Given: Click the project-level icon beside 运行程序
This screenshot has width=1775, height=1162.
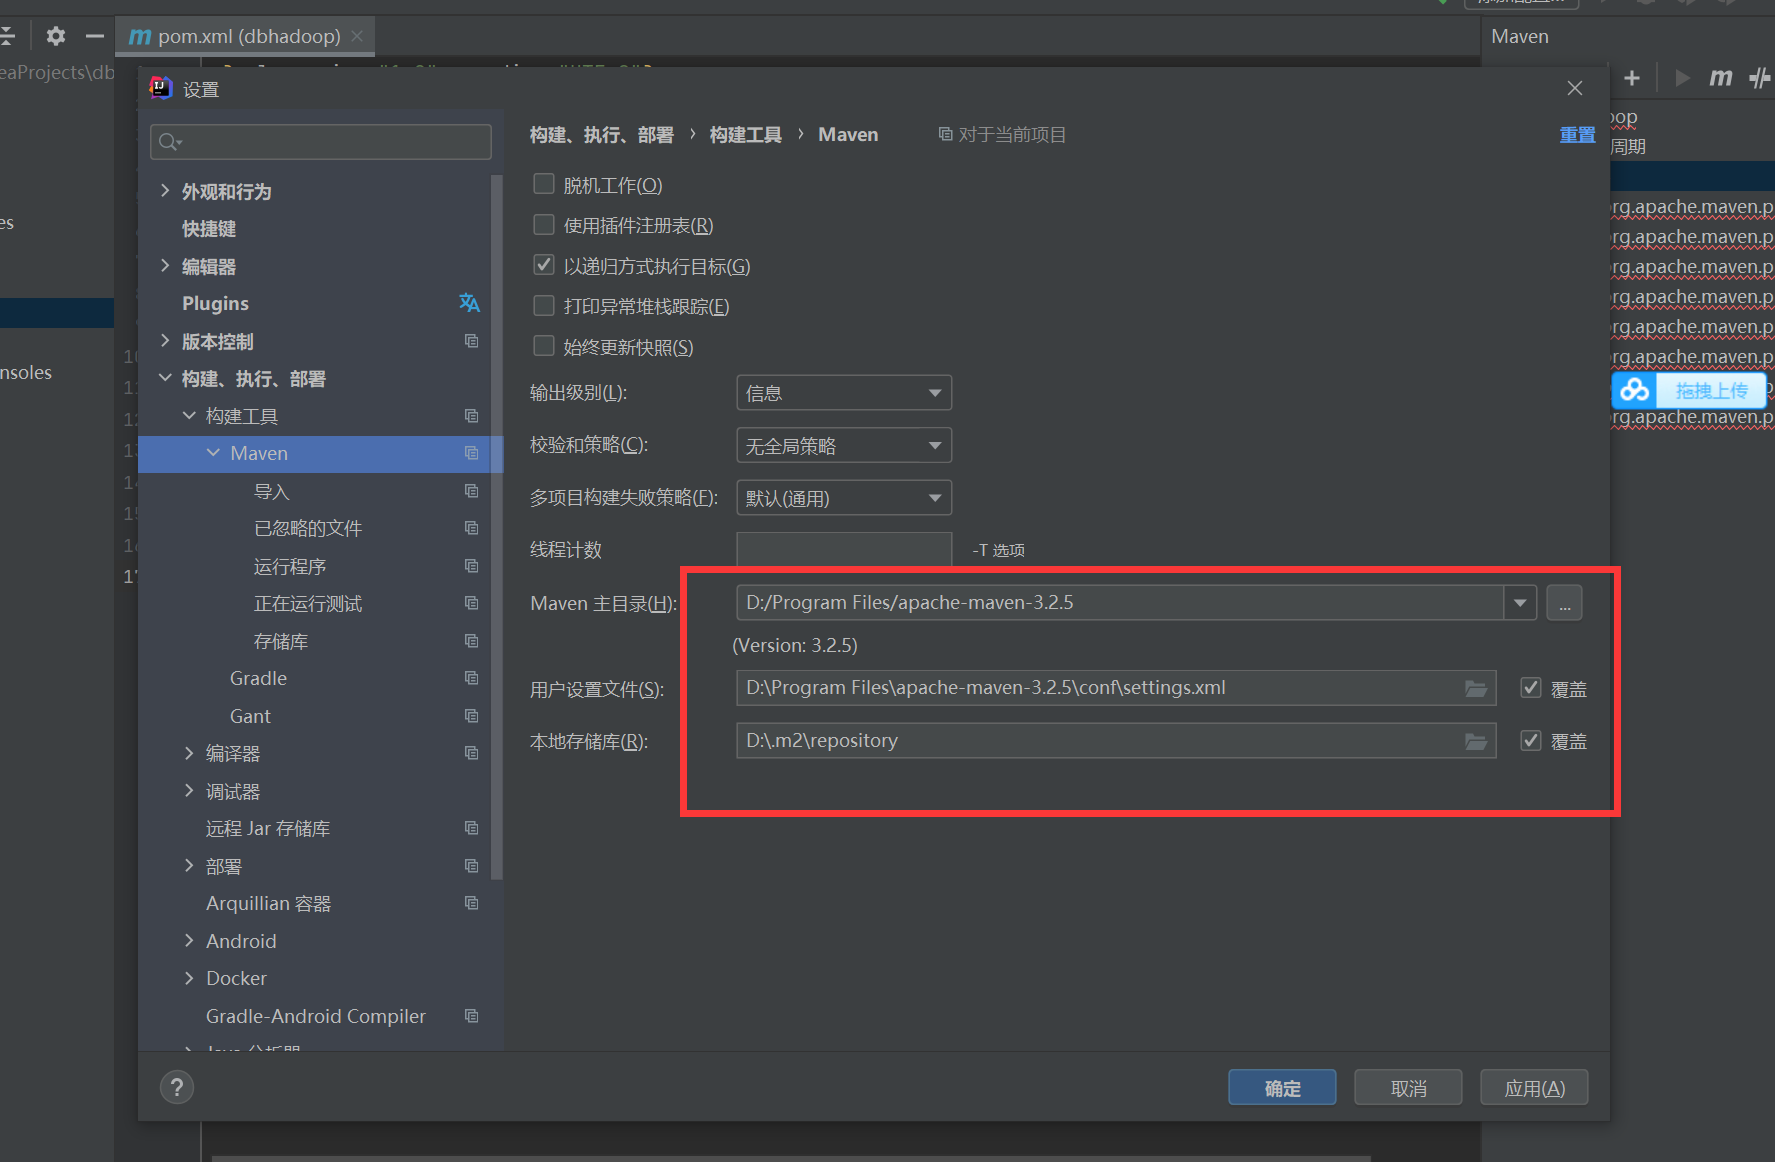Looking at the screenshot, I should [472, 566].
